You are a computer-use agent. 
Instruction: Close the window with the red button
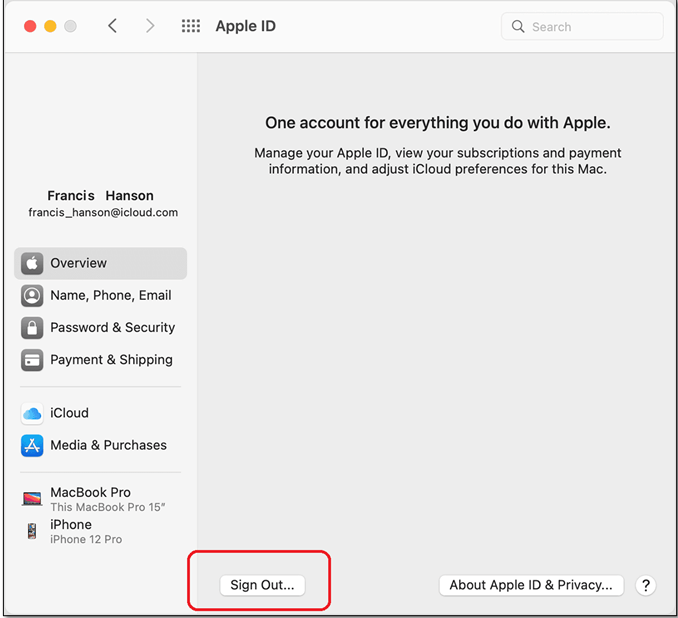29,26
